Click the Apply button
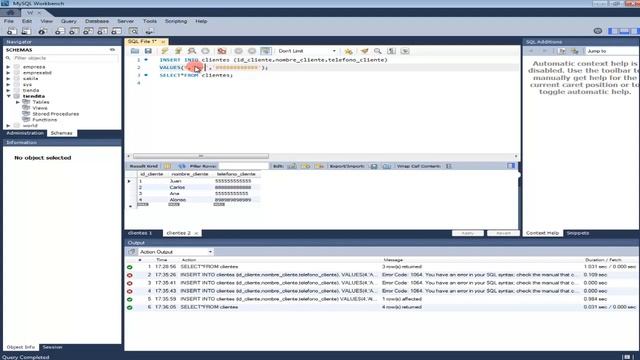Viewport: 640px width, 360px height. coord(468,233)
